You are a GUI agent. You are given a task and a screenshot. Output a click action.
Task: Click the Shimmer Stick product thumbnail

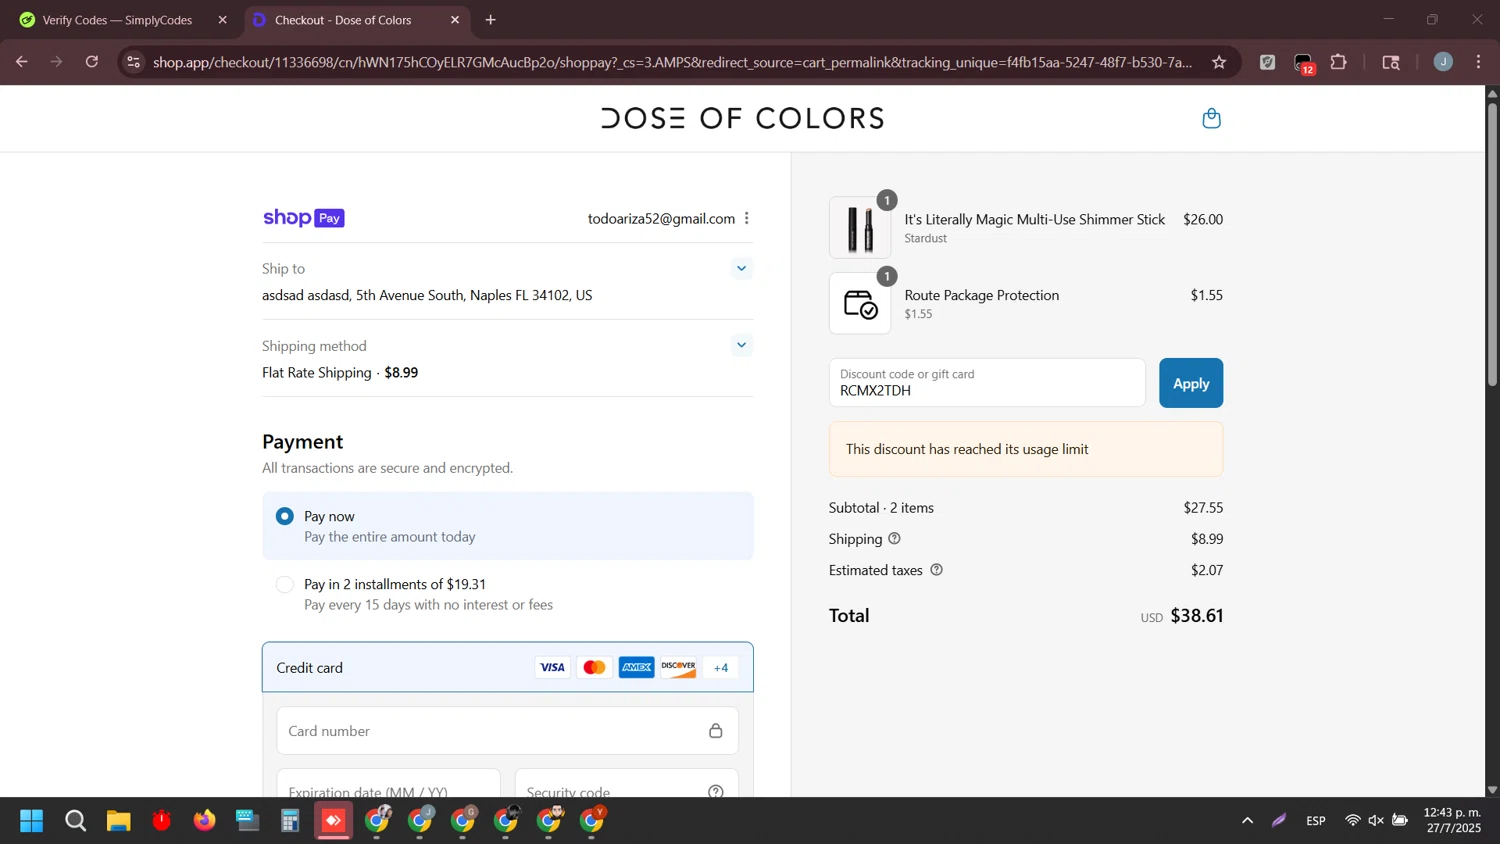click(860, 228)
